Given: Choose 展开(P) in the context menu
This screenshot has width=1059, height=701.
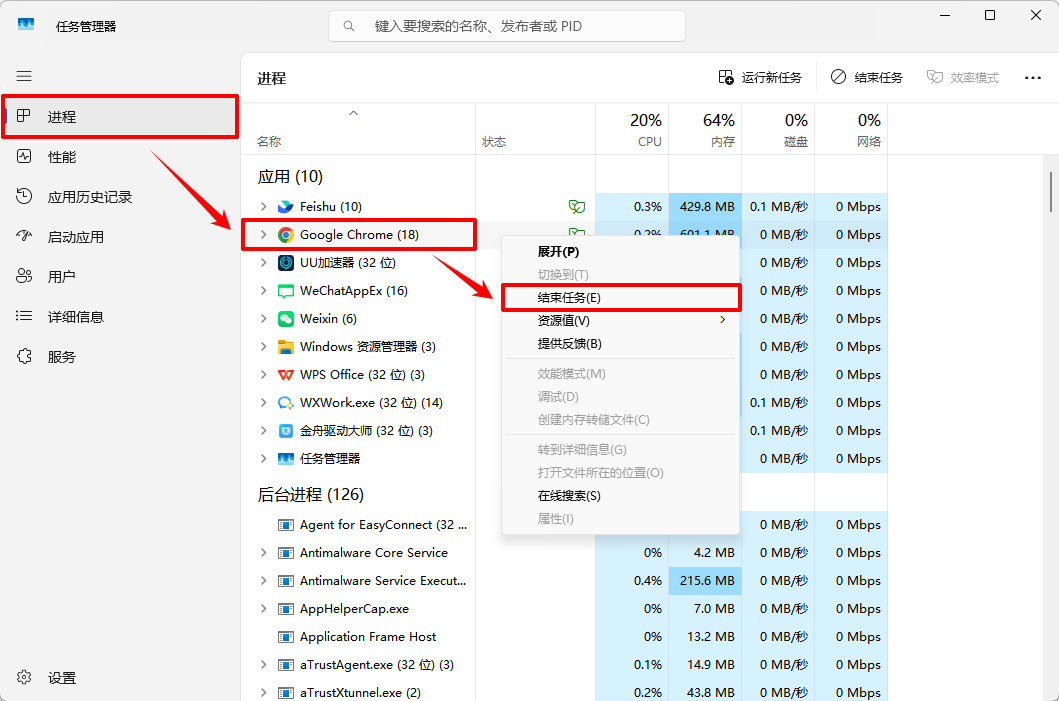Looking at the screenshot, I should click(x=621, y=252).
